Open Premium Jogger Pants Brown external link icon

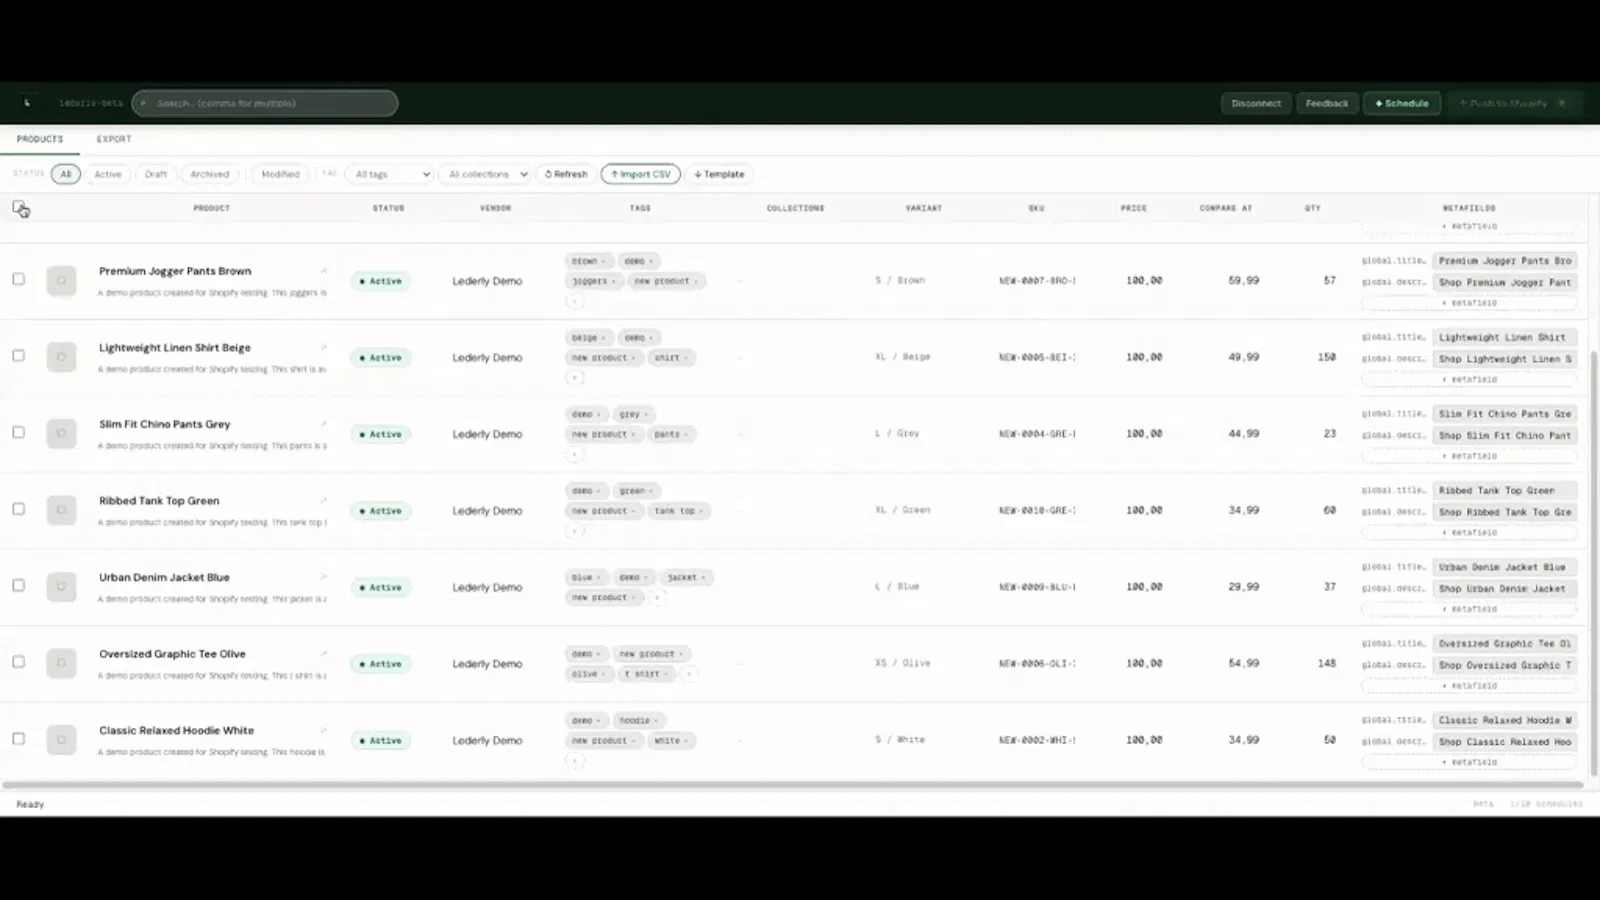click(323, 271)
